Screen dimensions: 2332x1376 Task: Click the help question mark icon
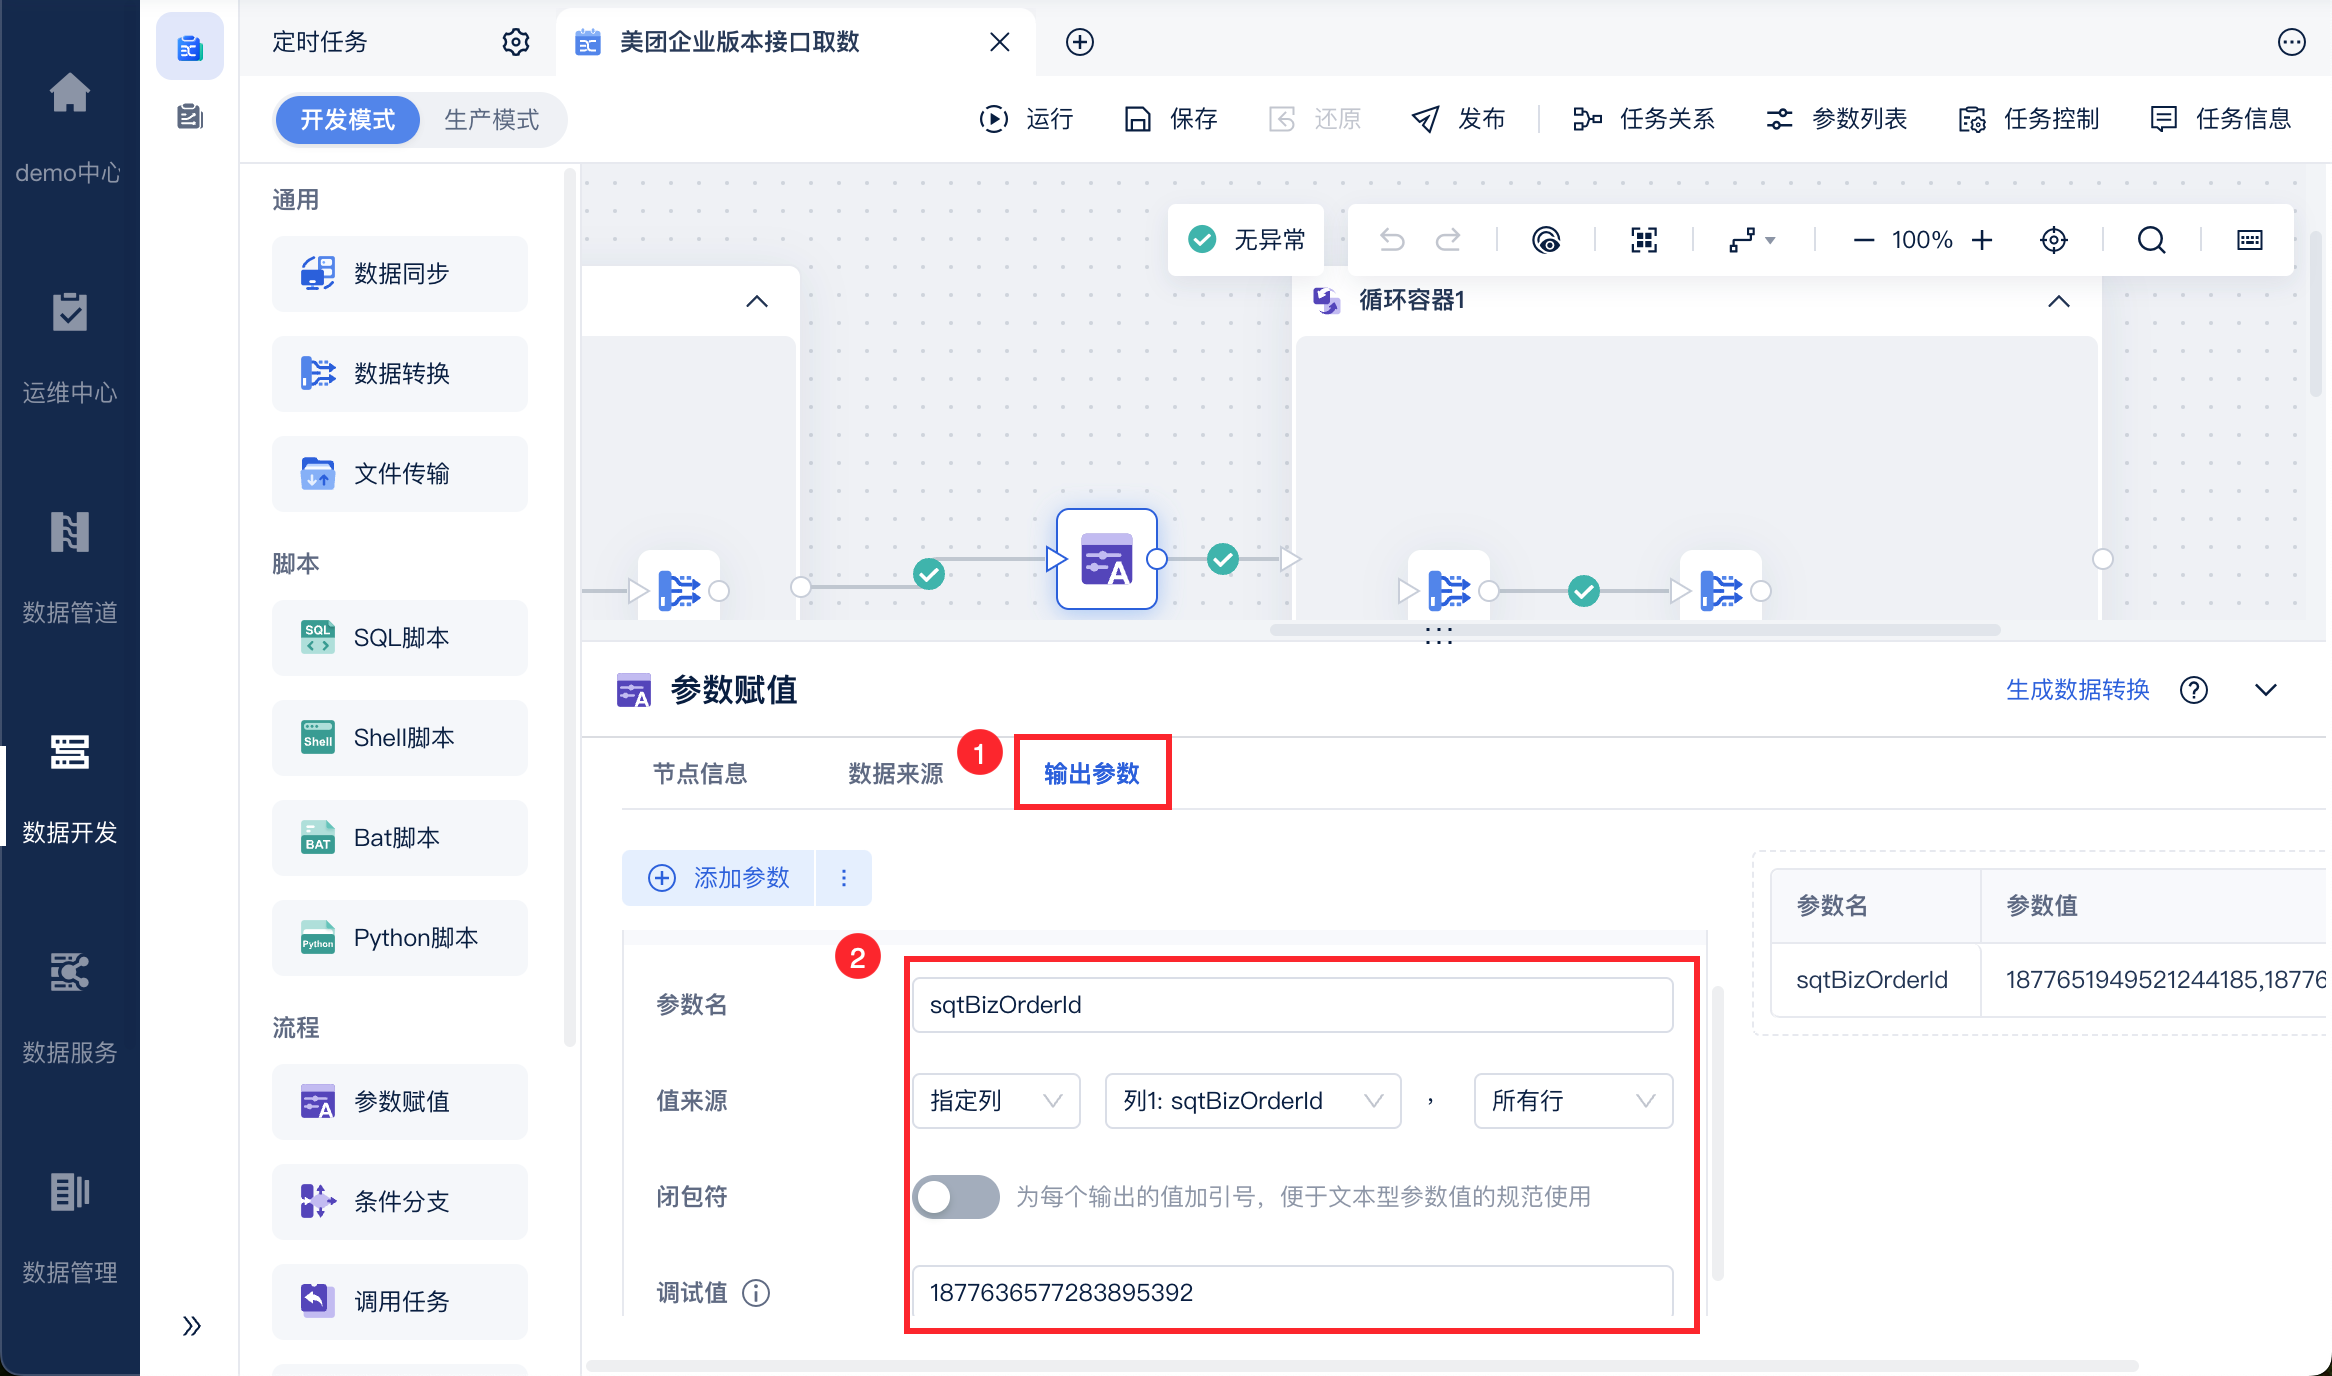2193,690
